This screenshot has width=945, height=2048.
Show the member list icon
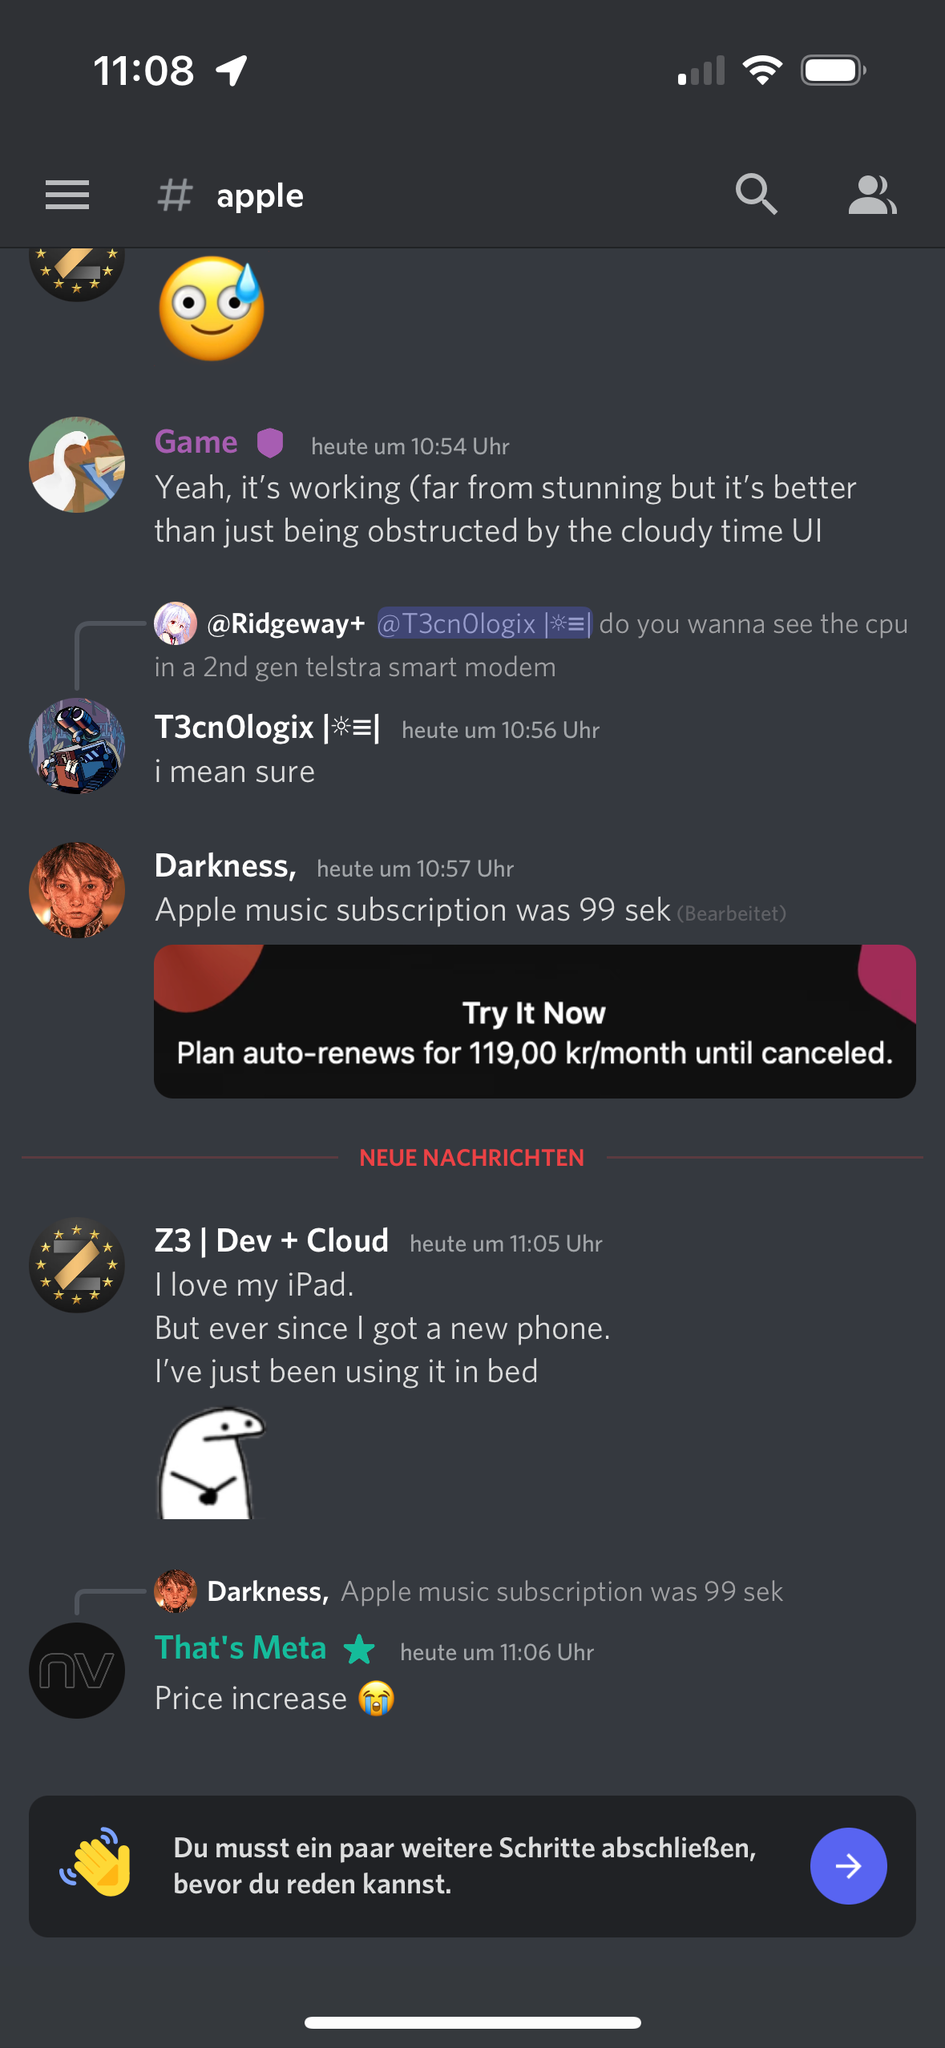click(872, 195)
